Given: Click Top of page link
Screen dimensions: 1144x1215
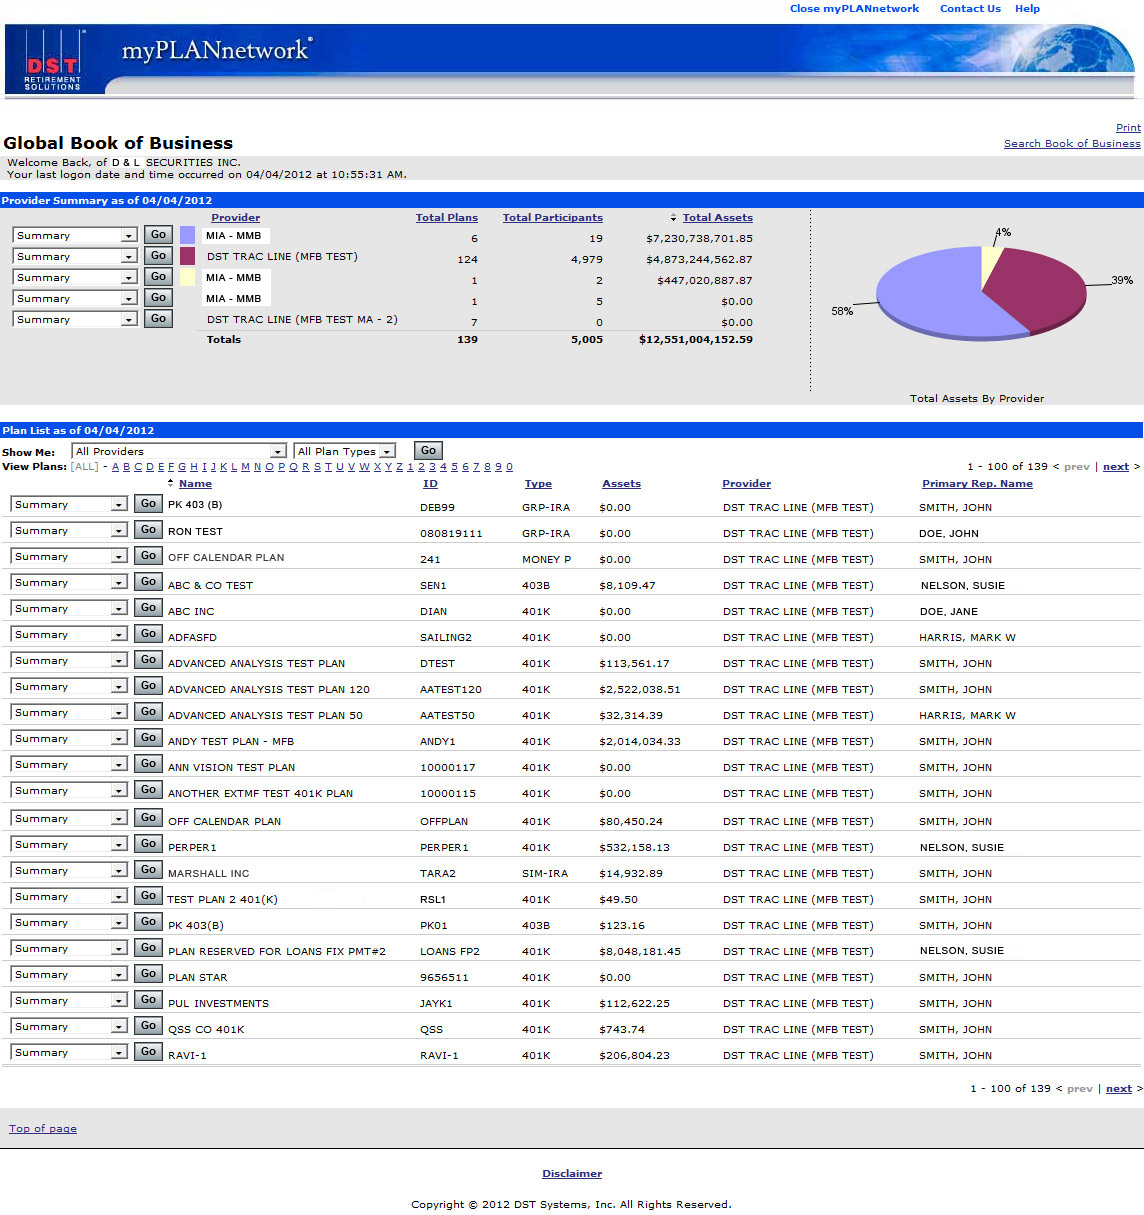Looking at the screenshot, I should pos(43,1129).
